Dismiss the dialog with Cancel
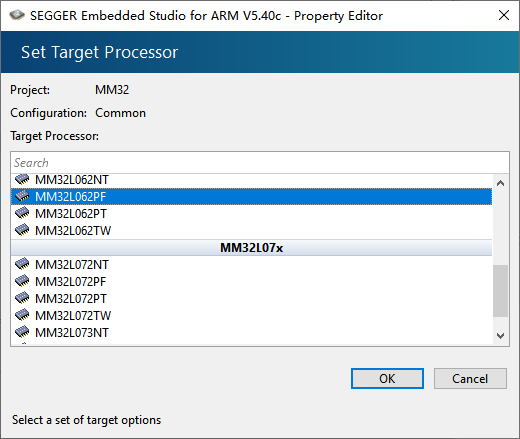Screen dimensions: 520x439 pos(470,378)
